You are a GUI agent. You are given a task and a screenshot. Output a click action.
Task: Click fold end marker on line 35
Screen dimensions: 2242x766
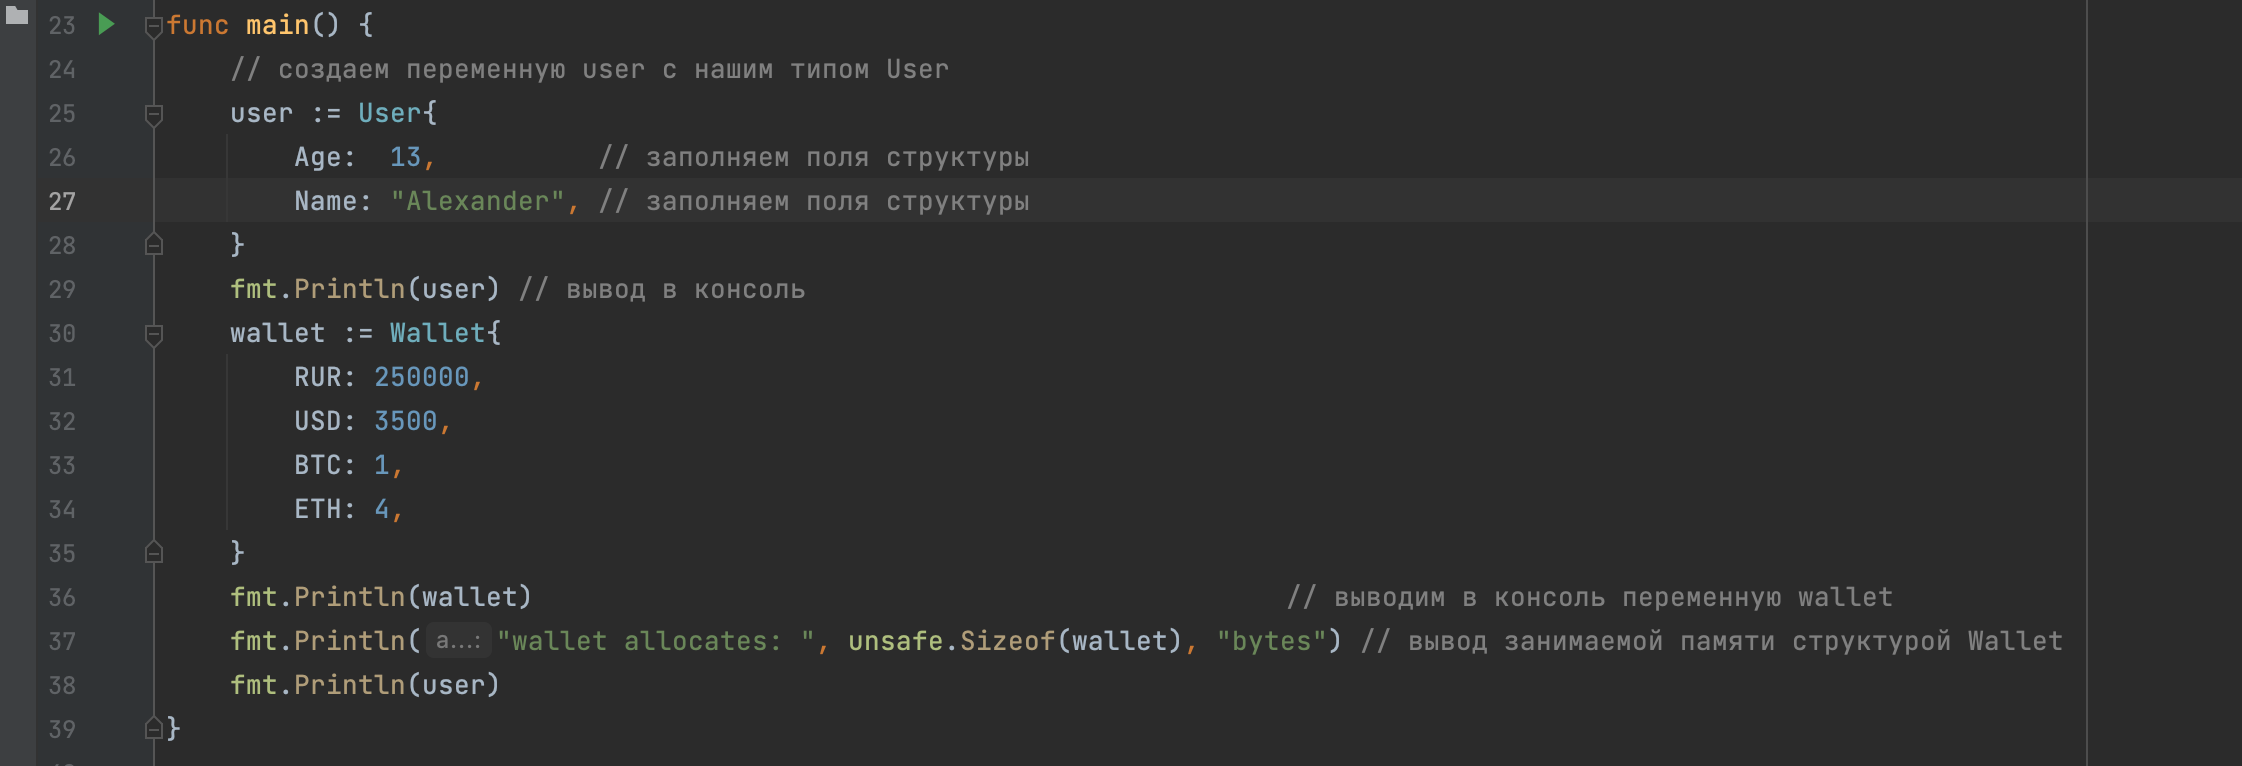[x=154, y=553]
